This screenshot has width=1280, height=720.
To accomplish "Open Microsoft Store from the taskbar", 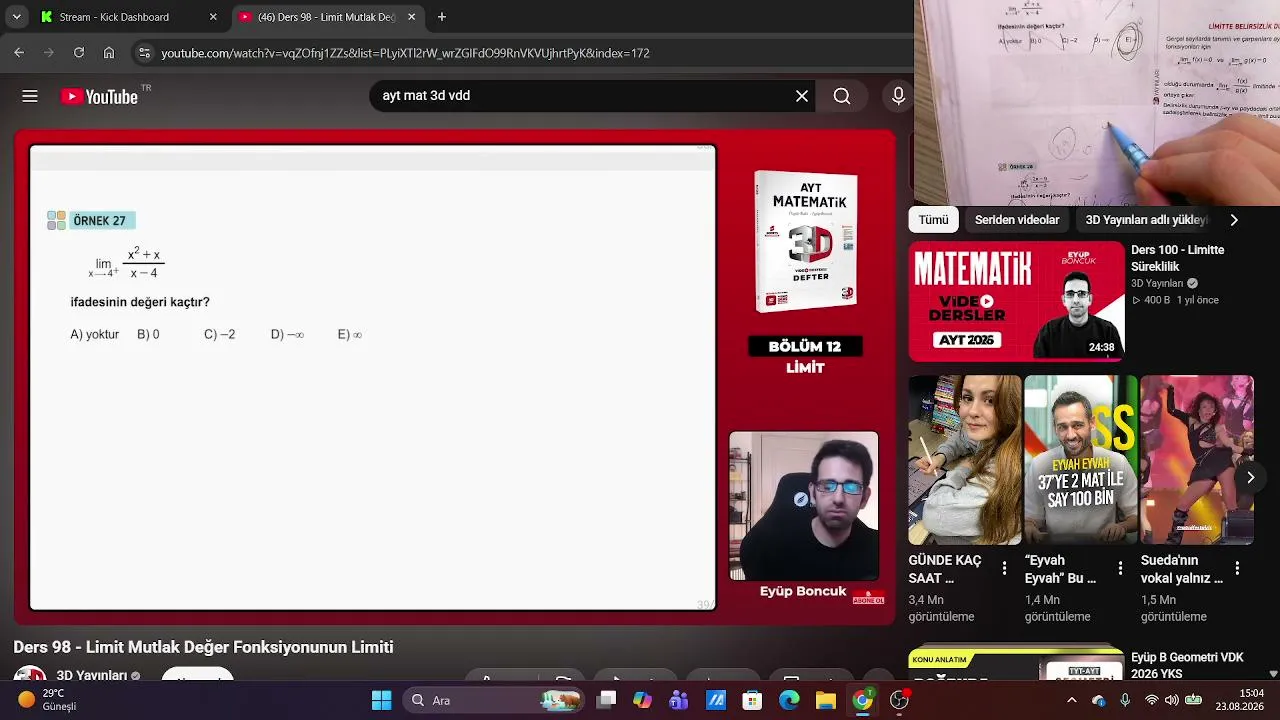I will click(x=752, y=700).
